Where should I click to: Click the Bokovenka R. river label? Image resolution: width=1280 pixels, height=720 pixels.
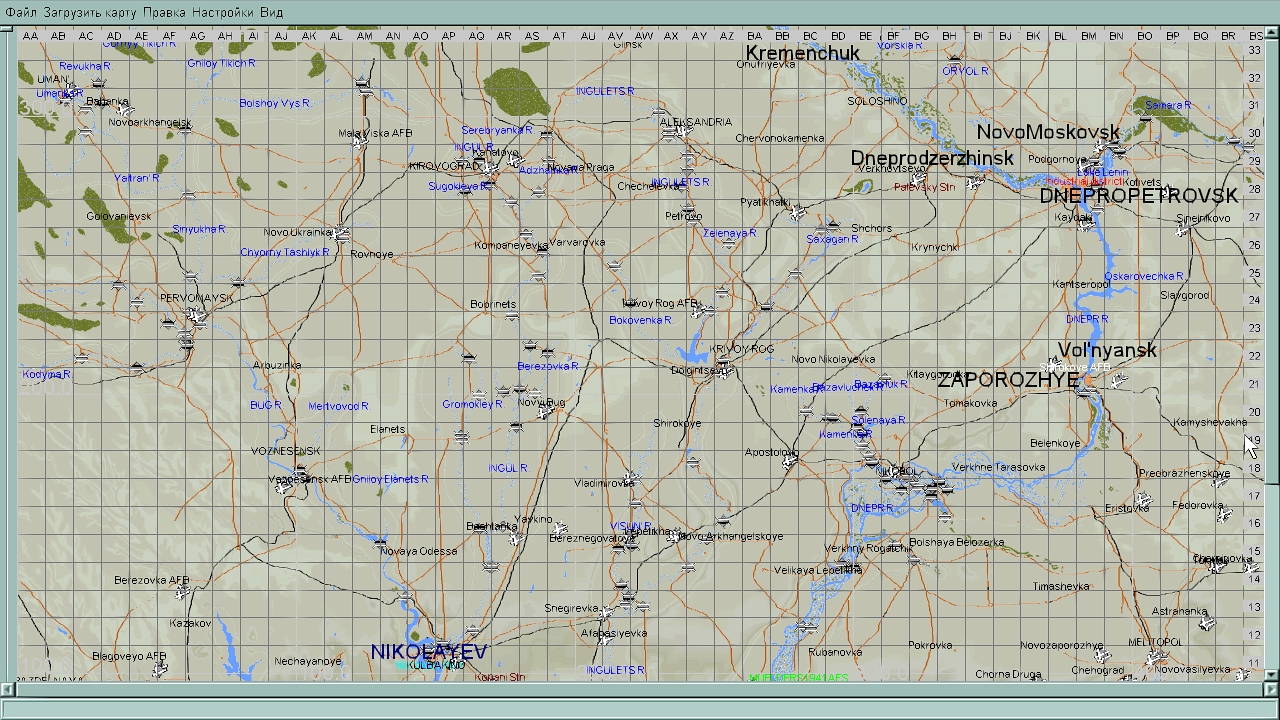(640, 320)
